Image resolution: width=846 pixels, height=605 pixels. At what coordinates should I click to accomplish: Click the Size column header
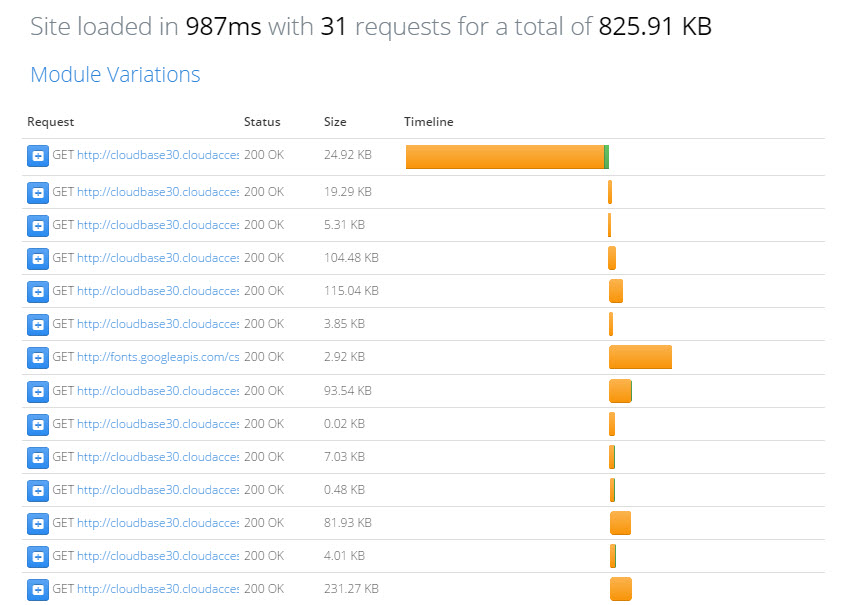335,122
